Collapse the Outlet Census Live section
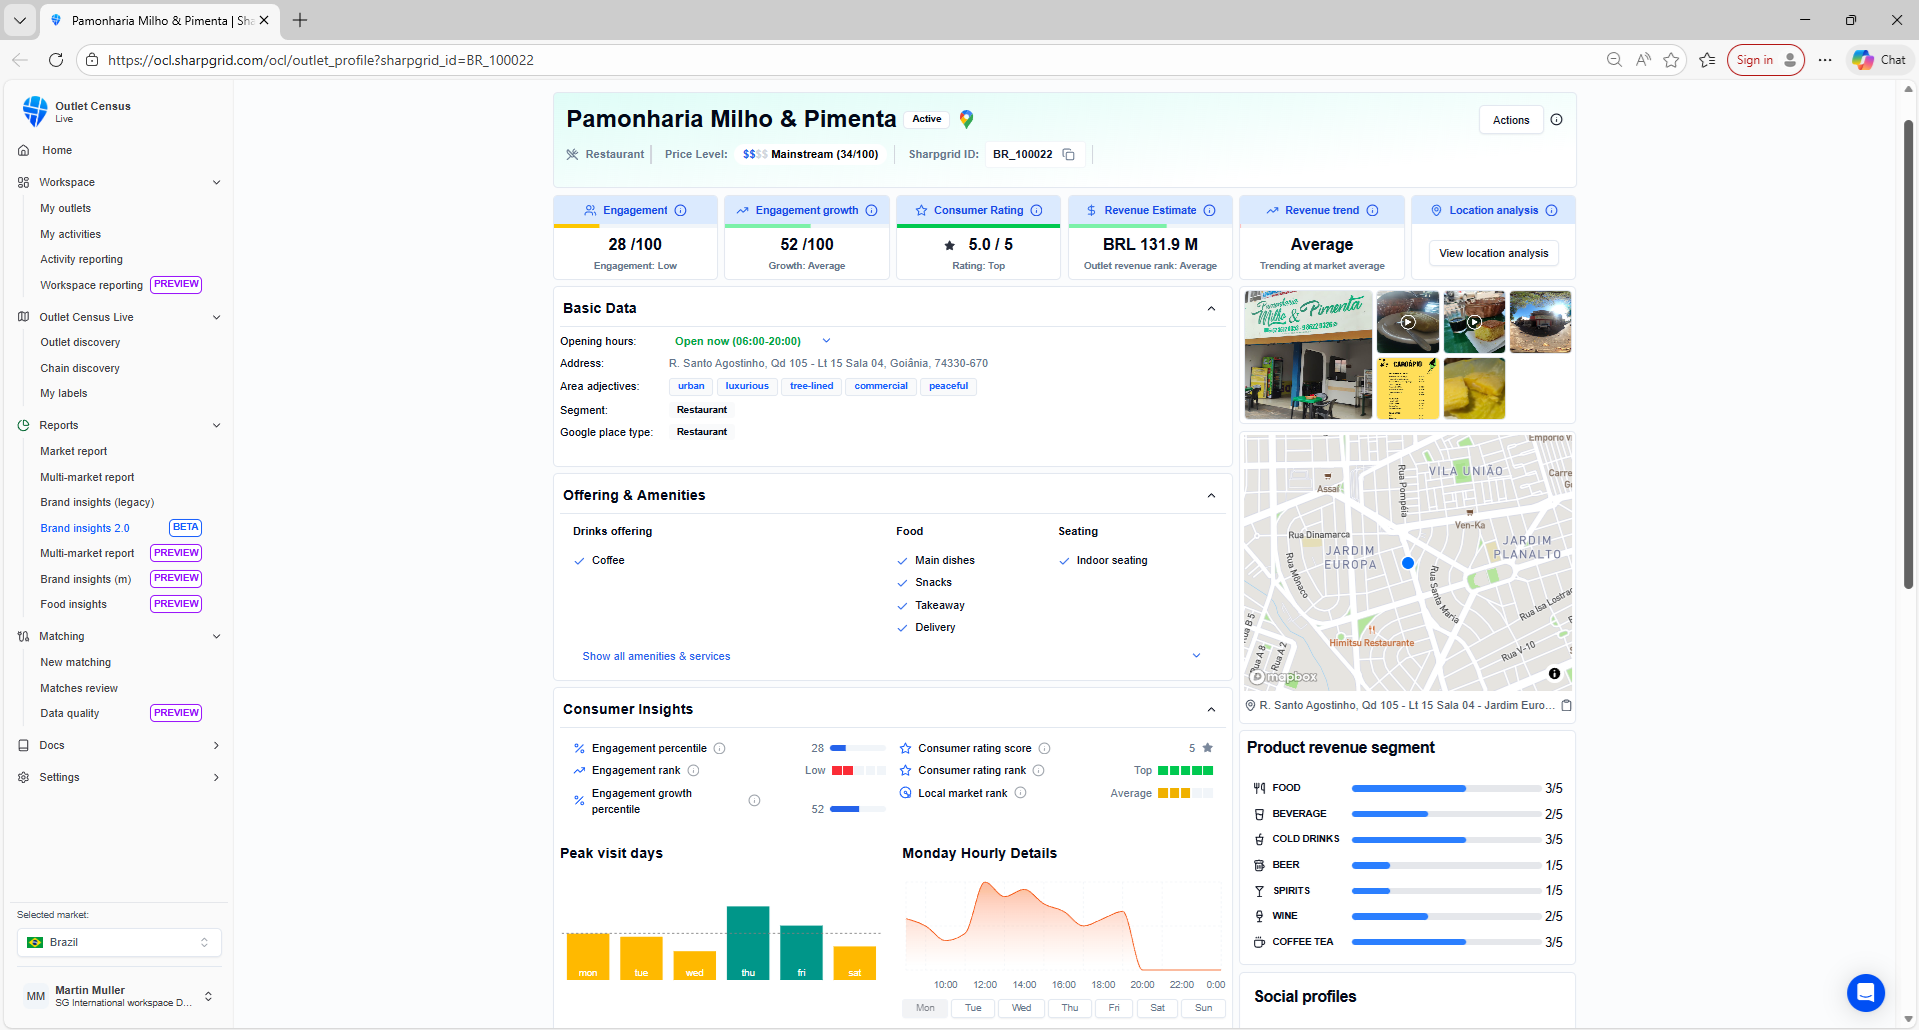 coord(216,317)
